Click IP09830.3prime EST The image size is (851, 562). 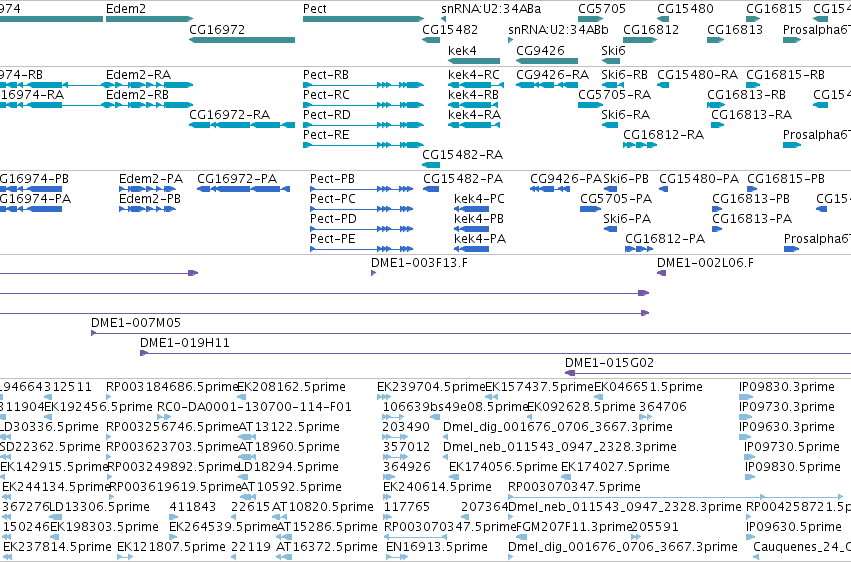point(746,397)
